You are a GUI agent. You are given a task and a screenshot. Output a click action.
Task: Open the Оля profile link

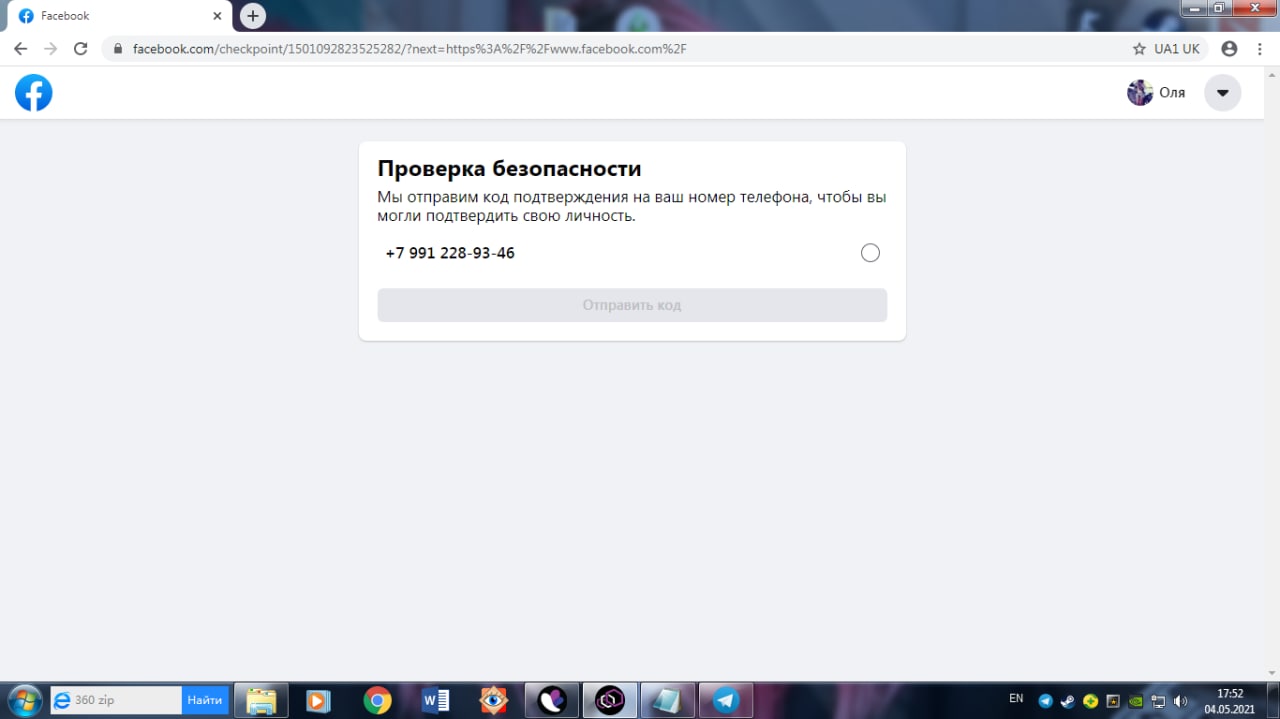(x=1157, y=93)
